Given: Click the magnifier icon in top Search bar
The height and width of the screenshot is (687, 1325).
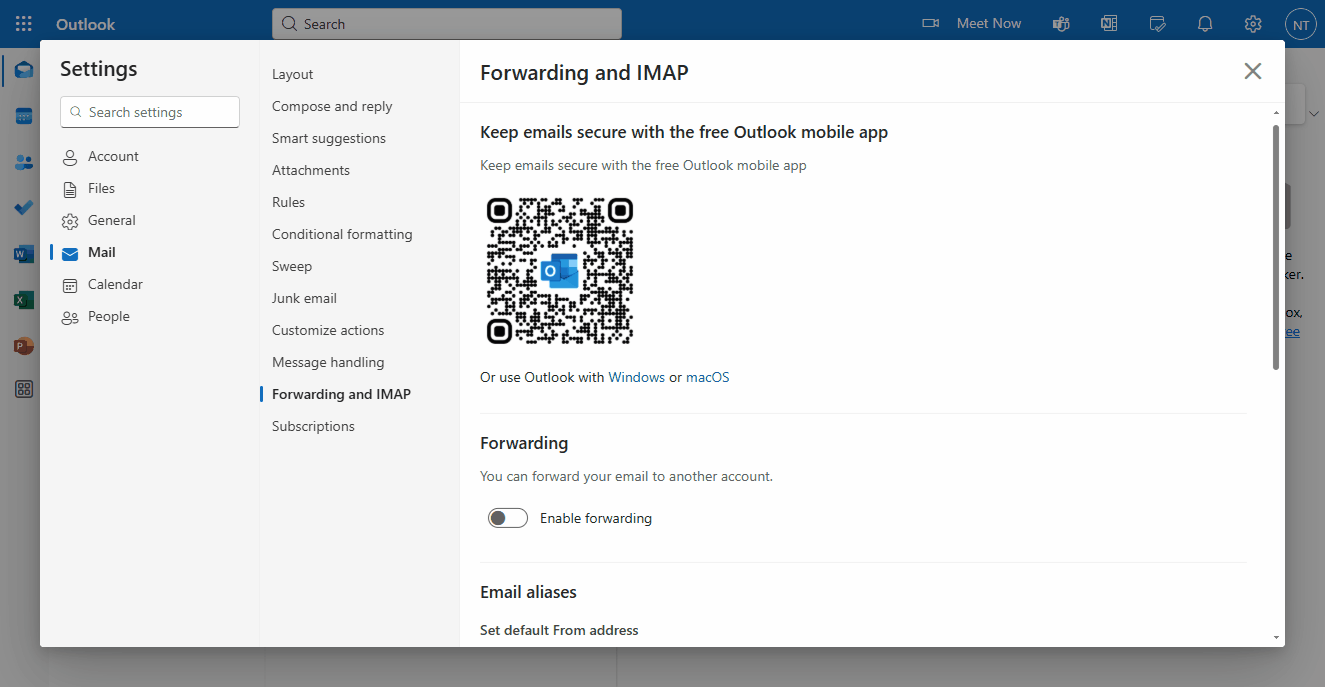Looking at the screenshot, I should tap(289, 24).
